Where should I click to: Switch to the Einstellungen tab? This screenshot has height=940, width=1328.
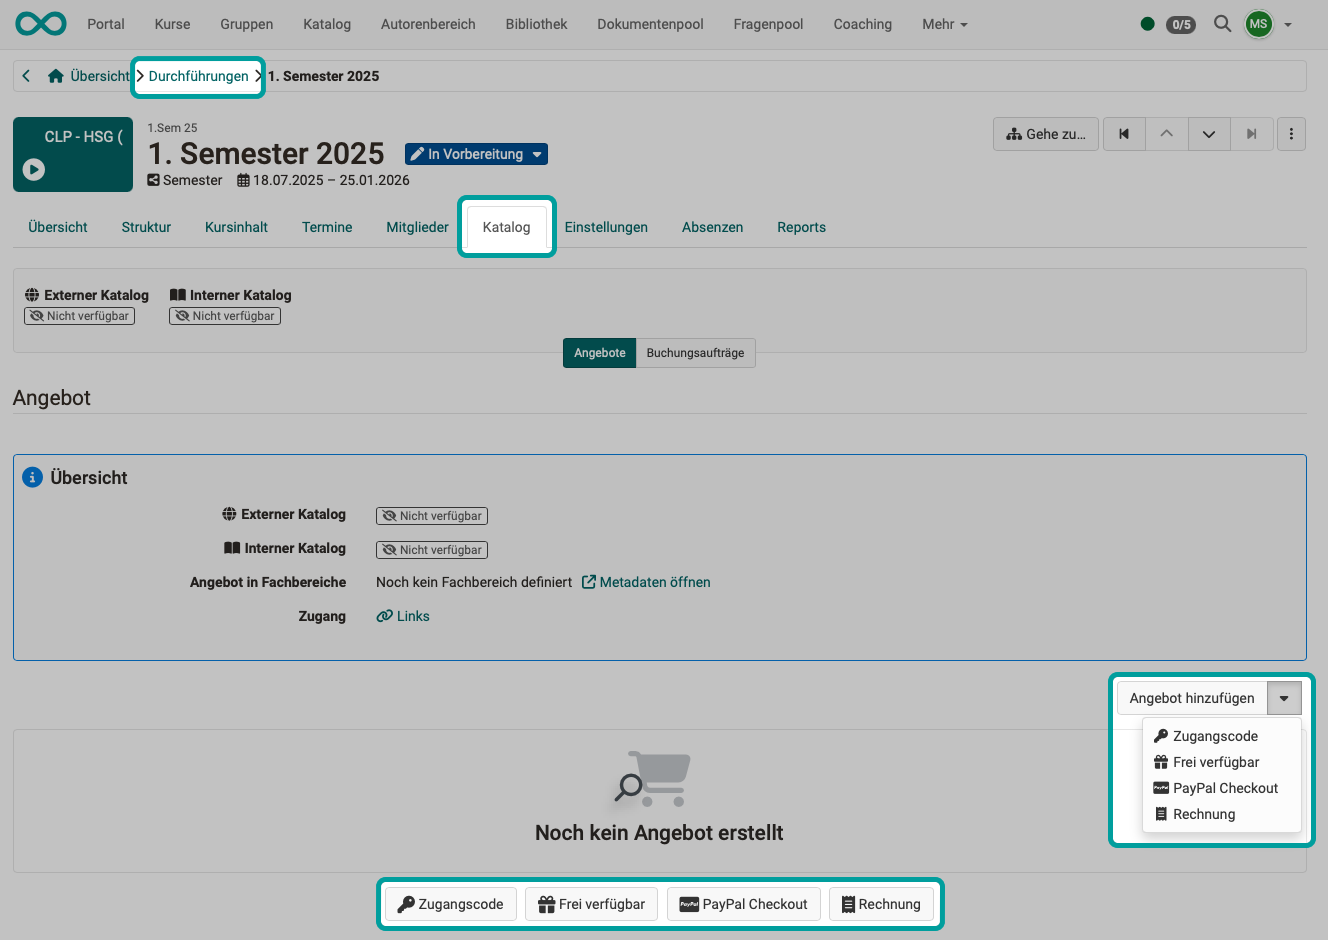(x=606, y=227)
